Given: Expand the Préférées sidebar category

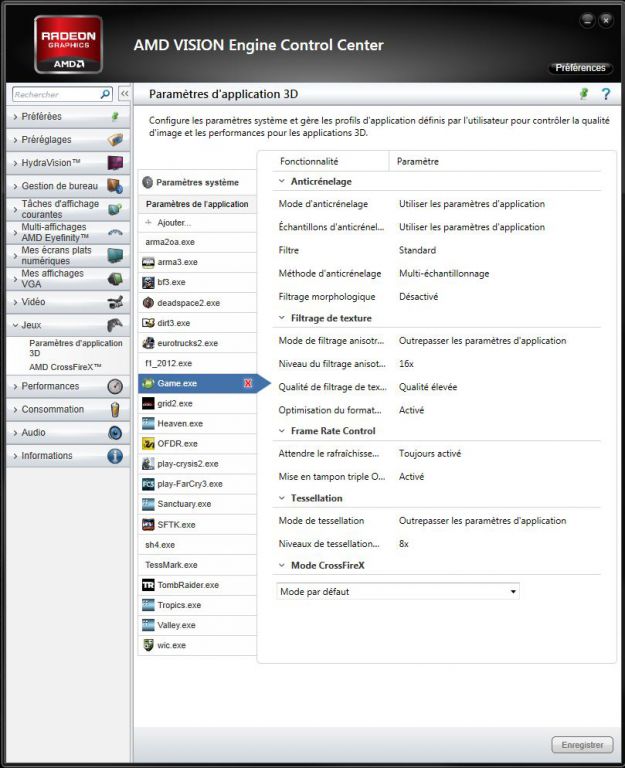Looking at the screenshot, I should coord(68,117).
